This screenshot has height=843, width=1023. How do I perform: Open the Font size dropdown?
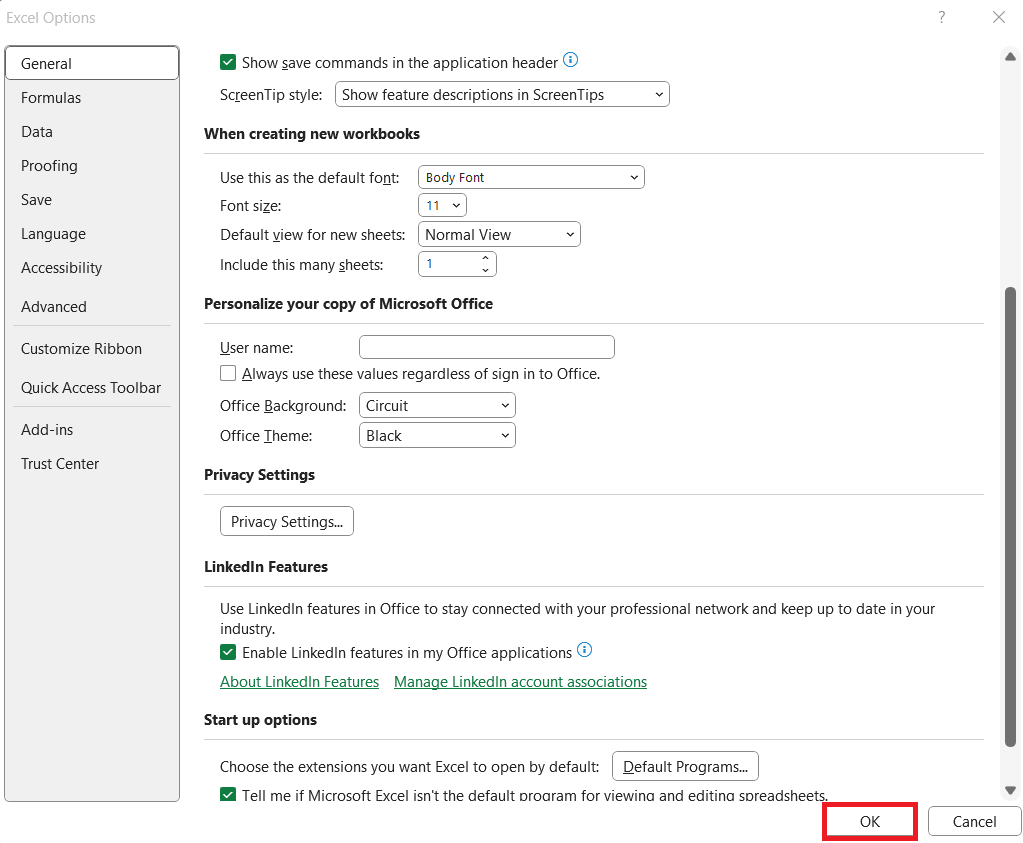tap(442, 206)
